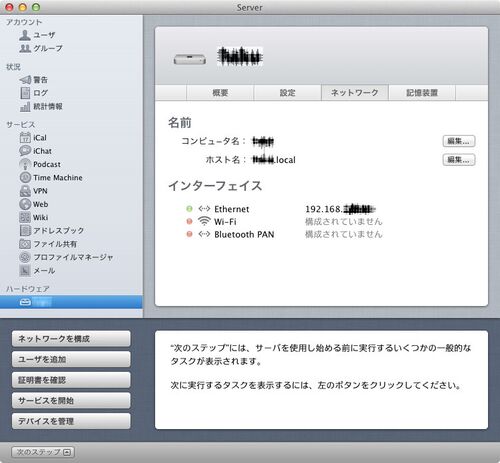Click the ハードウェア section header
500x463 pixels.
coord(27,289)
